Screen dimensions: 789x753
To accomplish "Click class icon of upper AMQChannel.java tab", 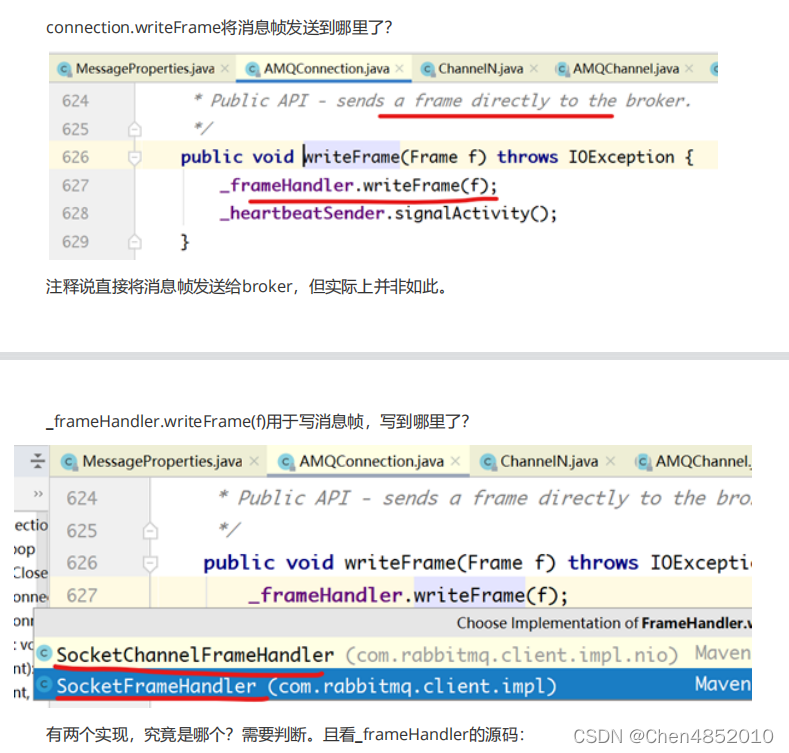I will (x=562, y=69).
